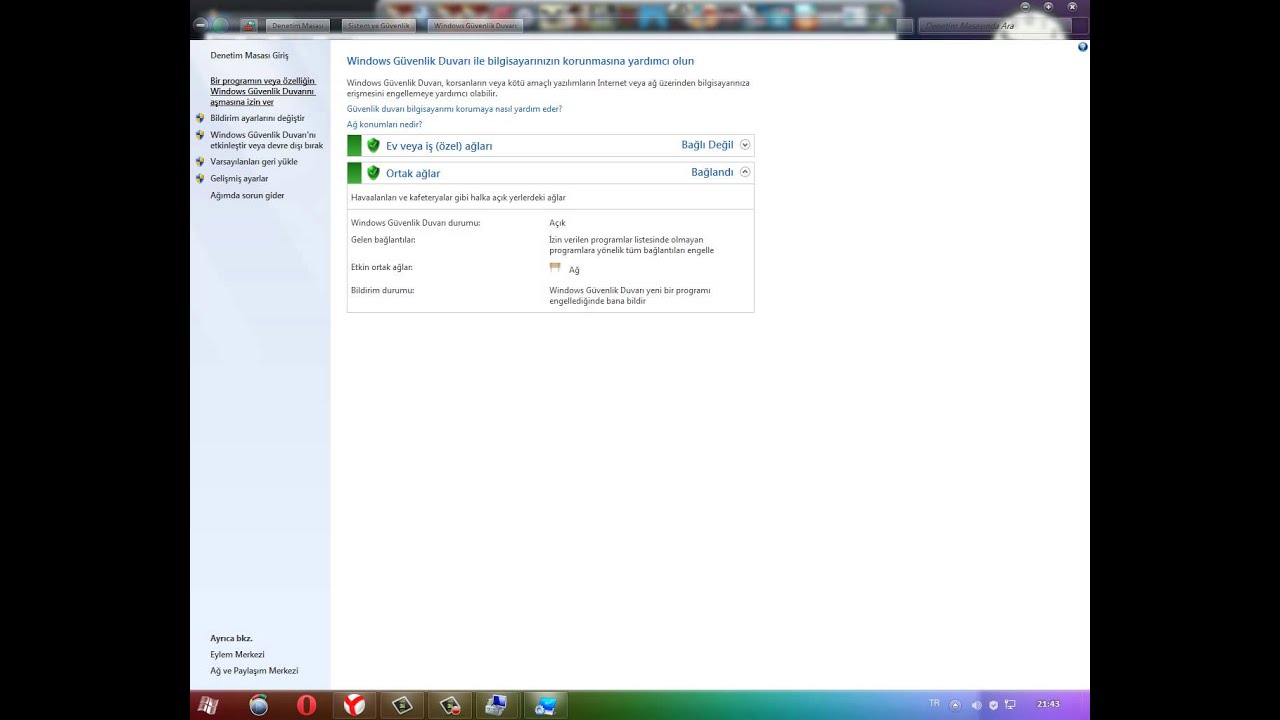Open Yandex browser from taskbar
1280x720 pixels.
(x=354, y=705)
